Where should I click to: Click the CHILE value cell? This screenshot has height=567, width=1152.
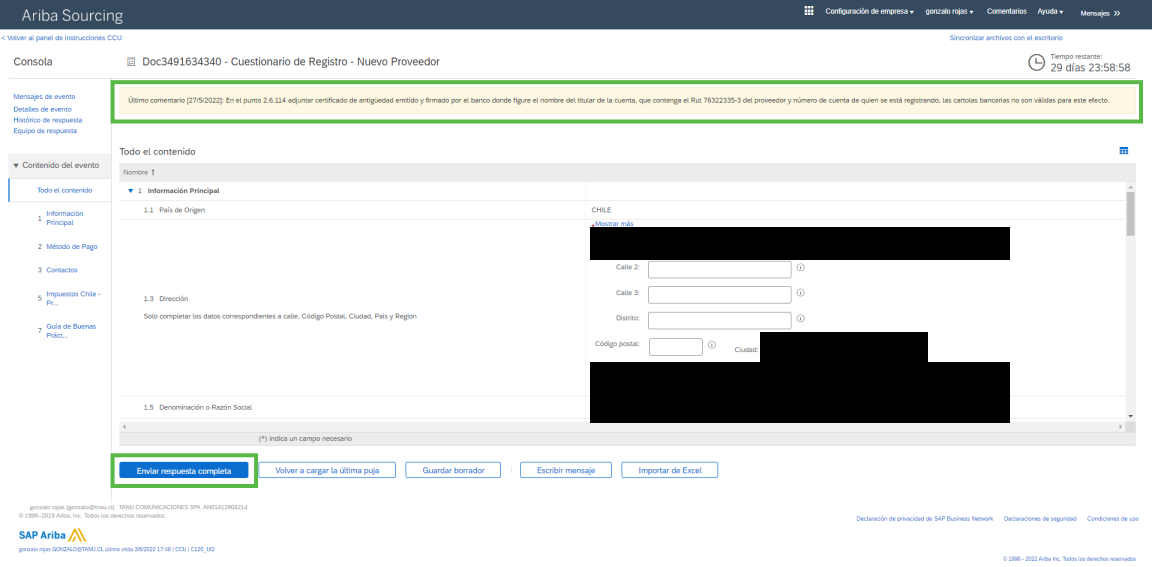601,210
